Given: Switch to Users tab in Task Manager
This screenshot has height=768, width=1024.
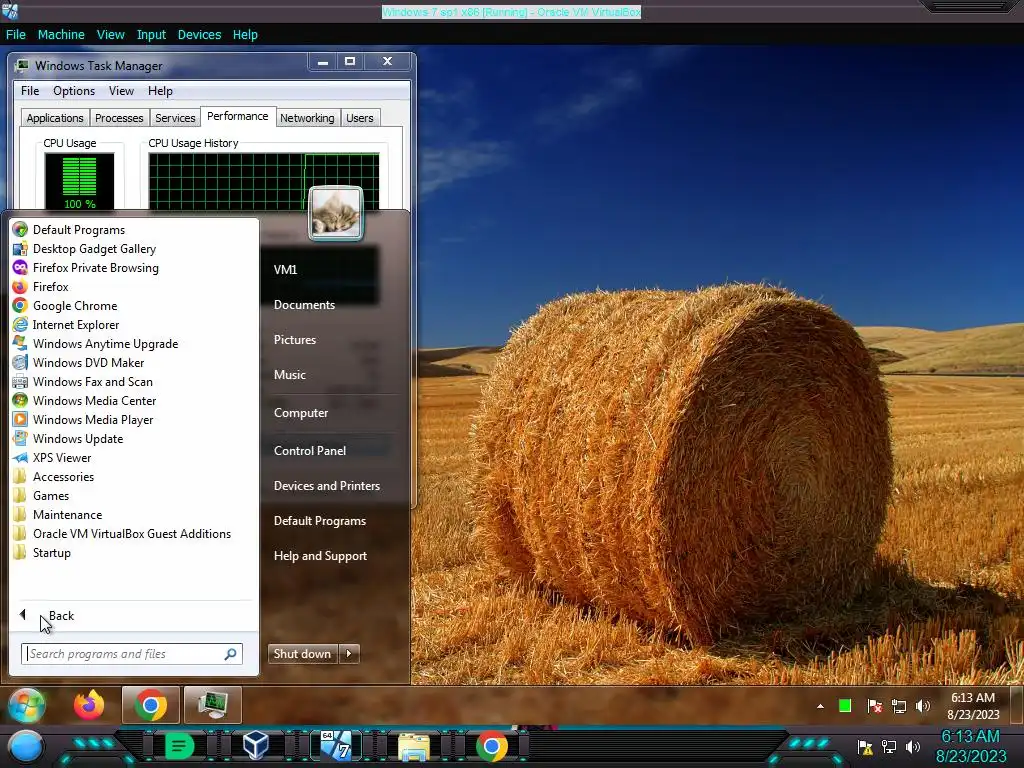Looking at the screenshot, I should pyautogui.click(x=360, y=118).
